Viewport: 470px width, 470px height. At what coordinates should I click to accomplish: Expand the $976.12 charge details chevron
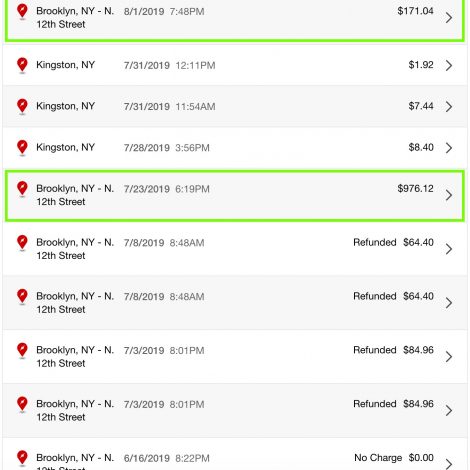tap(449, 195)
